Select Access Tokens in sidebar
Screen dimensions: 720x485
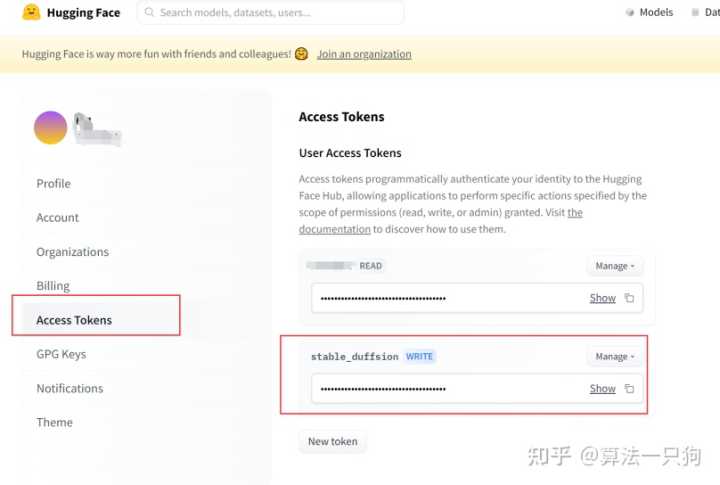(74, 320)
